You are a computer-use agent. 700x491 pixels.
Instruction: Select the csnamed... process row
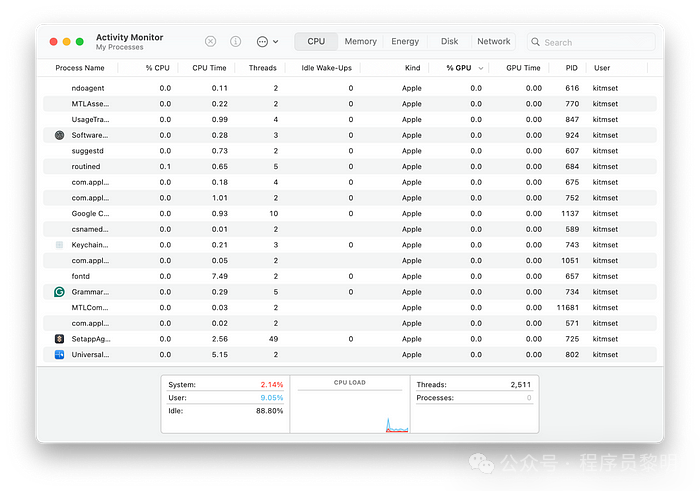(350, 229)
